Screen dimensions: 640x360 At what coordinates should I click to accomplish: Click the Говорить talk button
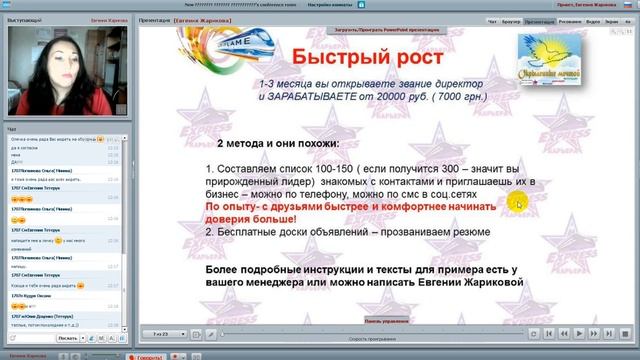146,357
